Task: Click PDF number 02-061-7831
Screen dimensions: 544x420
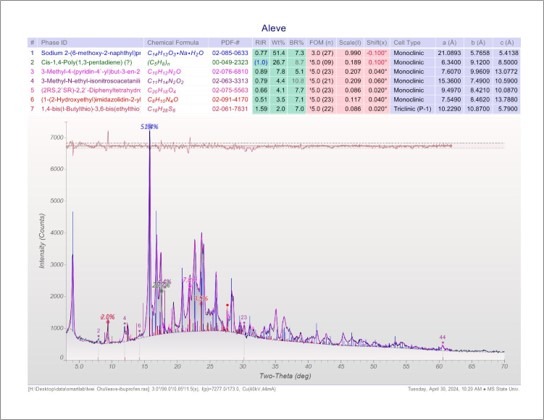Action: tap(230, 109)
